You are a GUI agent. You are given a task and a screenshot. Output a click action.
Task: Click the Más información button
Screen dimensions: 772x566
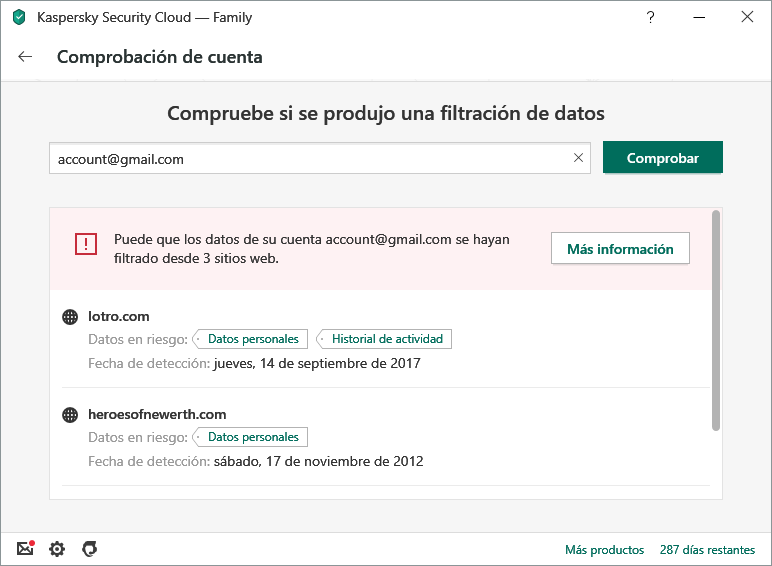tap(620, 249)
